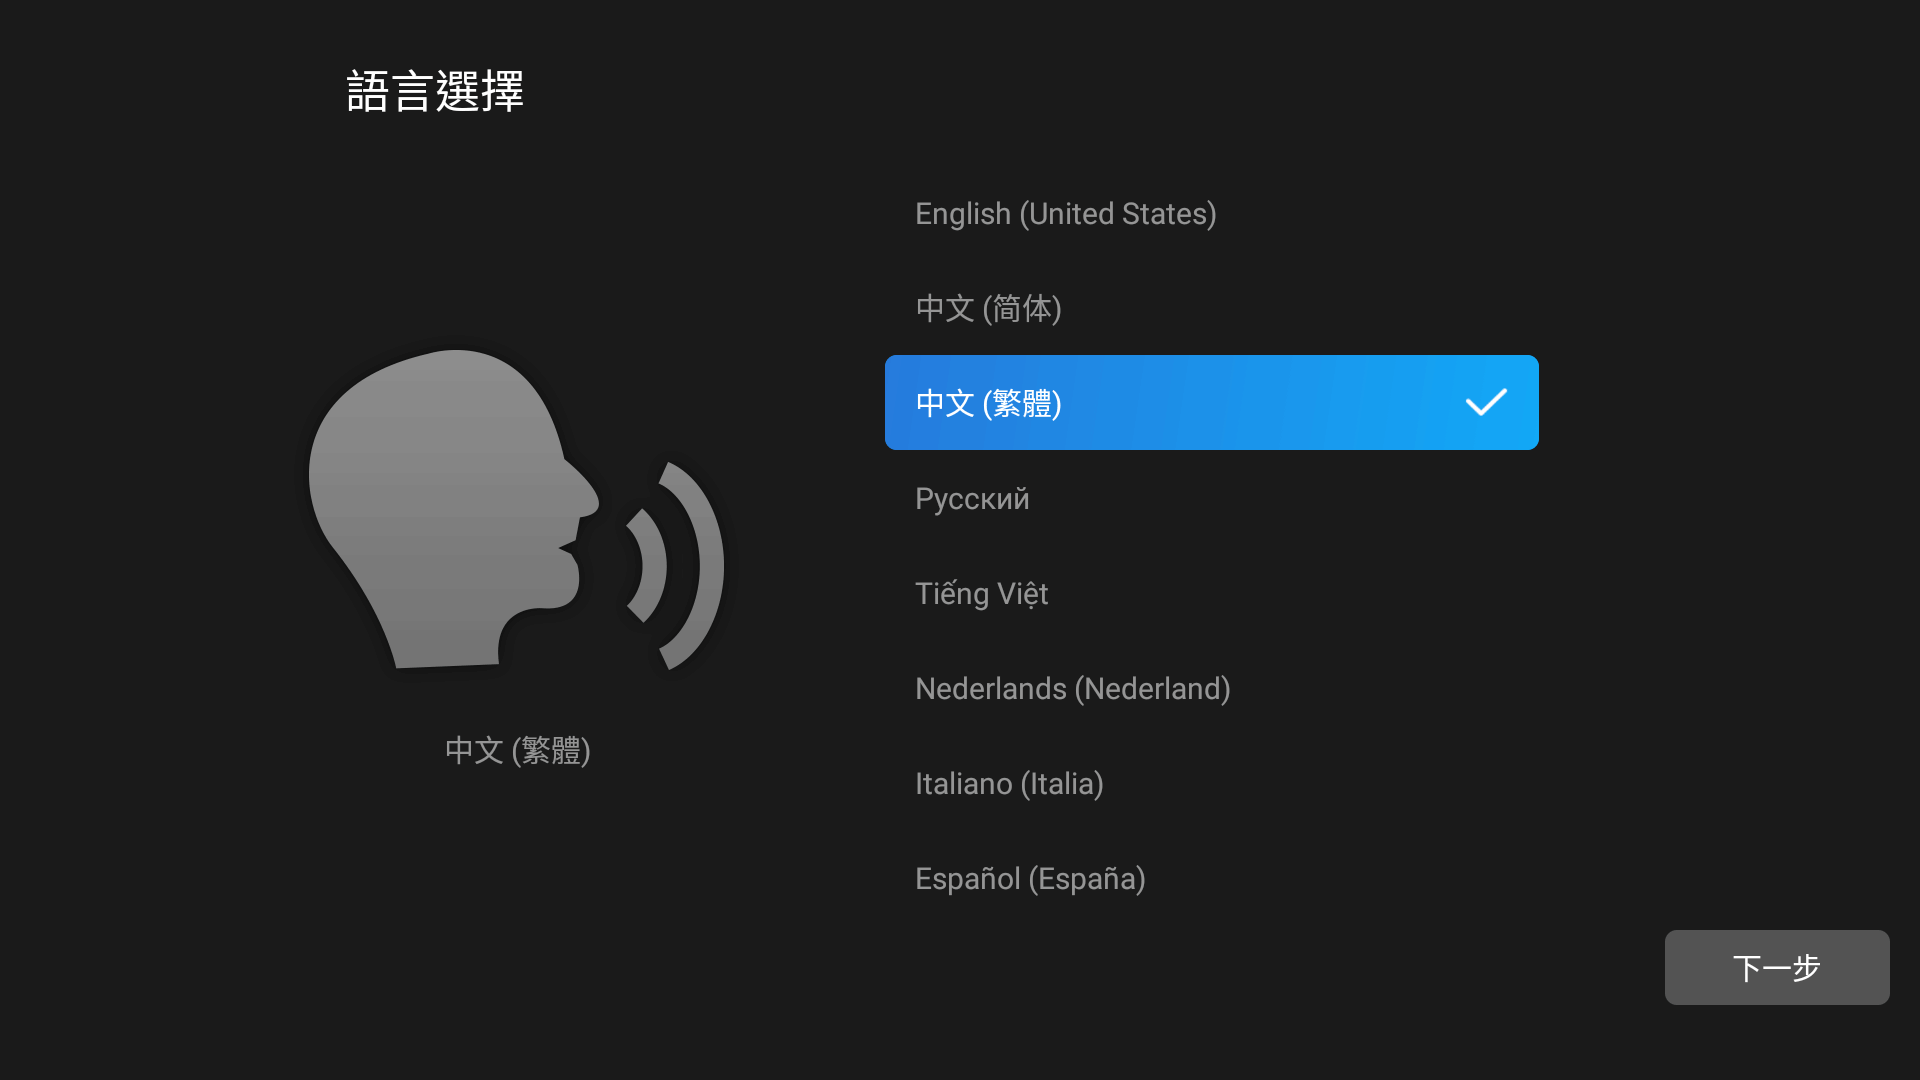Click the checkmark on the selected language
Screen dimensions: 1920x1080
[1486, 402]
